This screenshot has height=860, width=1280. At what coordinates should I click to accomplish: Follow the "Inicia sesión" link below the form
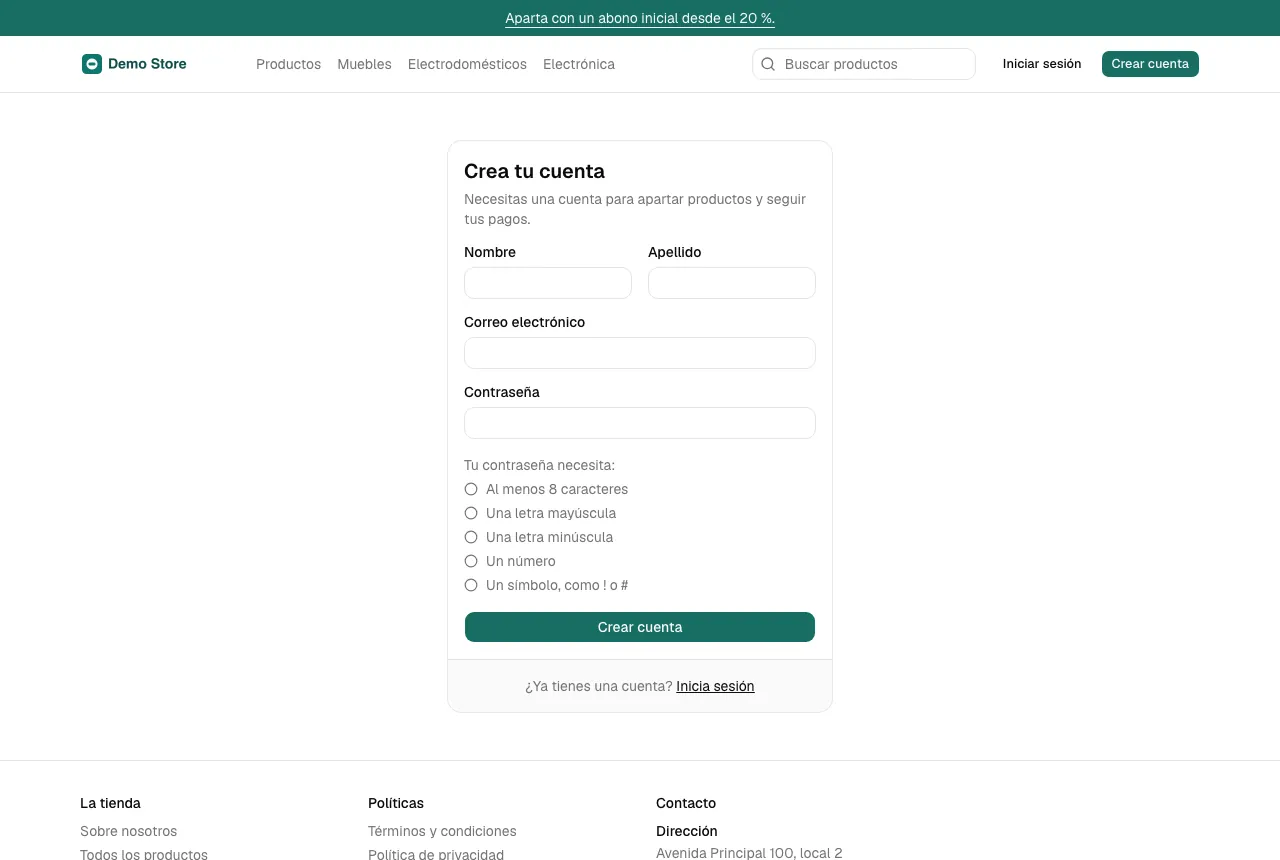715,686
